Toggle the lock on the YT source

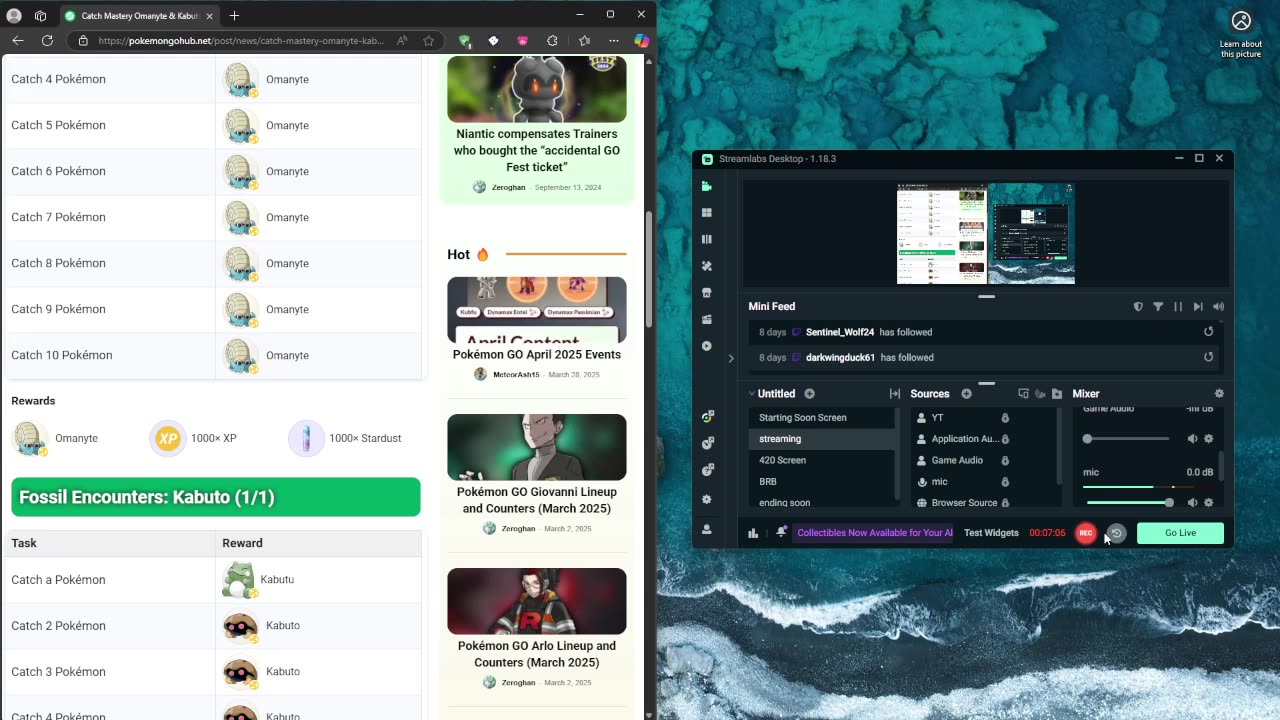pyautogui.click(x=1005, y=418)
